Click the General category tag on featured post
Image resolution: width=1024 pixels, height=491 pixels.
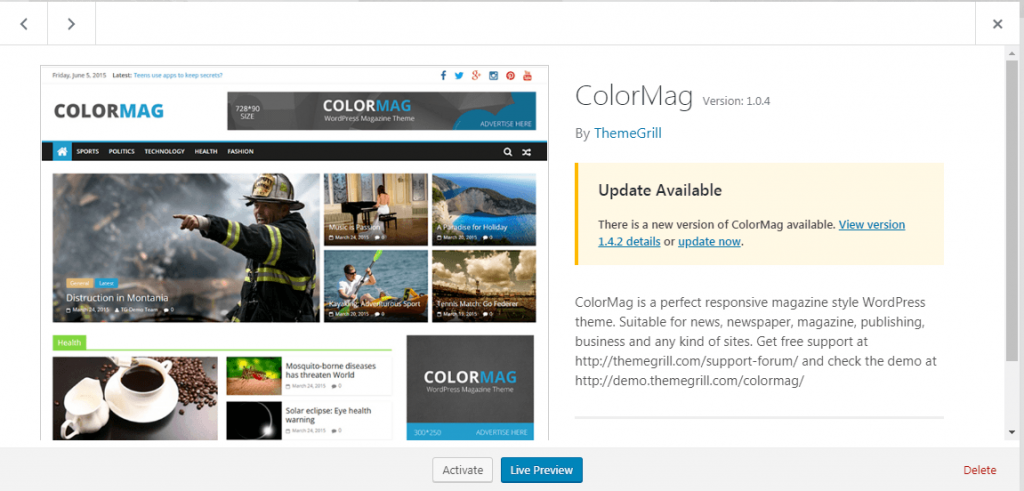click(x=80, y=283)
